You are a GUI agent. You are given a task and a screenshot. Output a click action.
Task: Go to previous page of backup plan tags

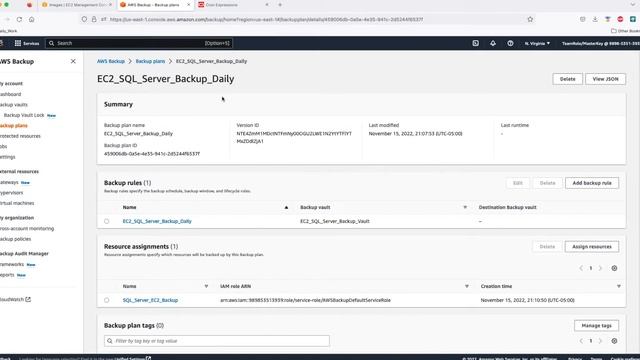point(581,341)
